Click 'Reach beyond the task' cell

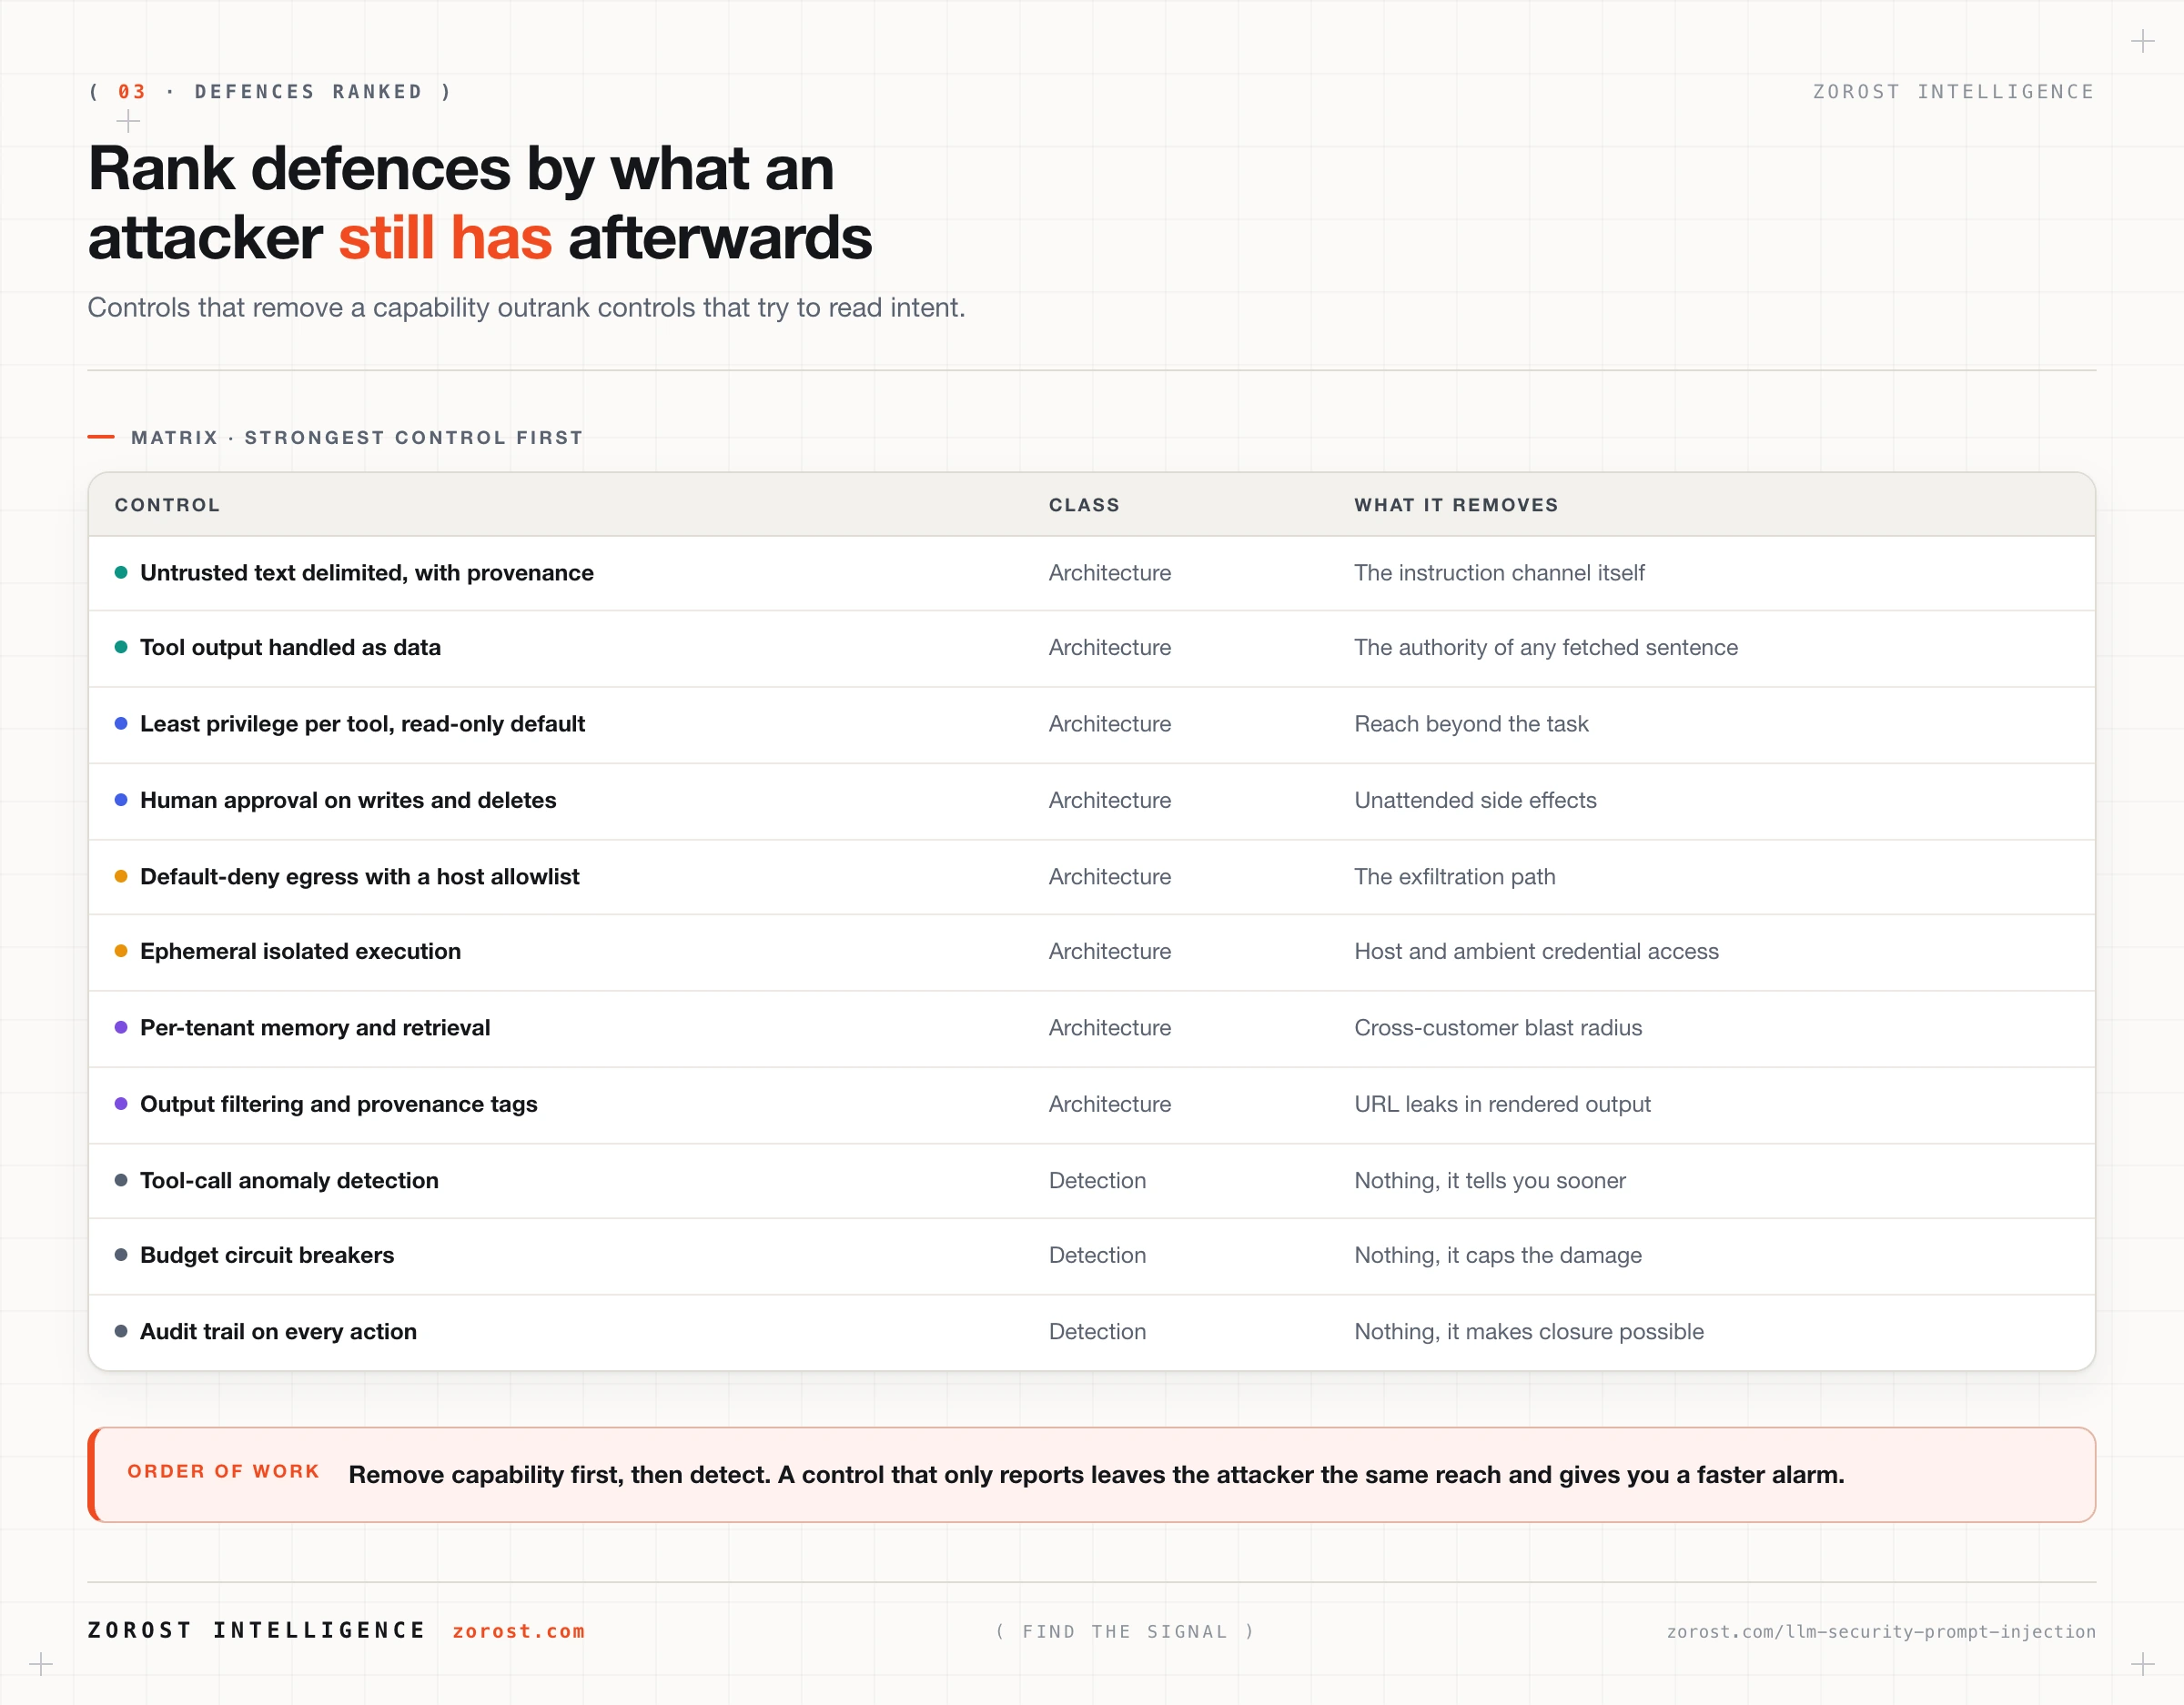coord(1471,724)
